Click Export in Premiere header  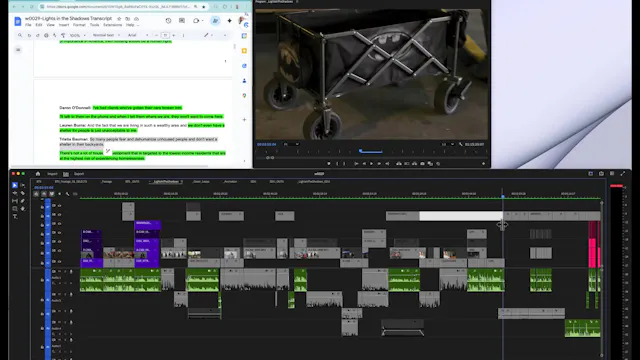coord(79,174)
